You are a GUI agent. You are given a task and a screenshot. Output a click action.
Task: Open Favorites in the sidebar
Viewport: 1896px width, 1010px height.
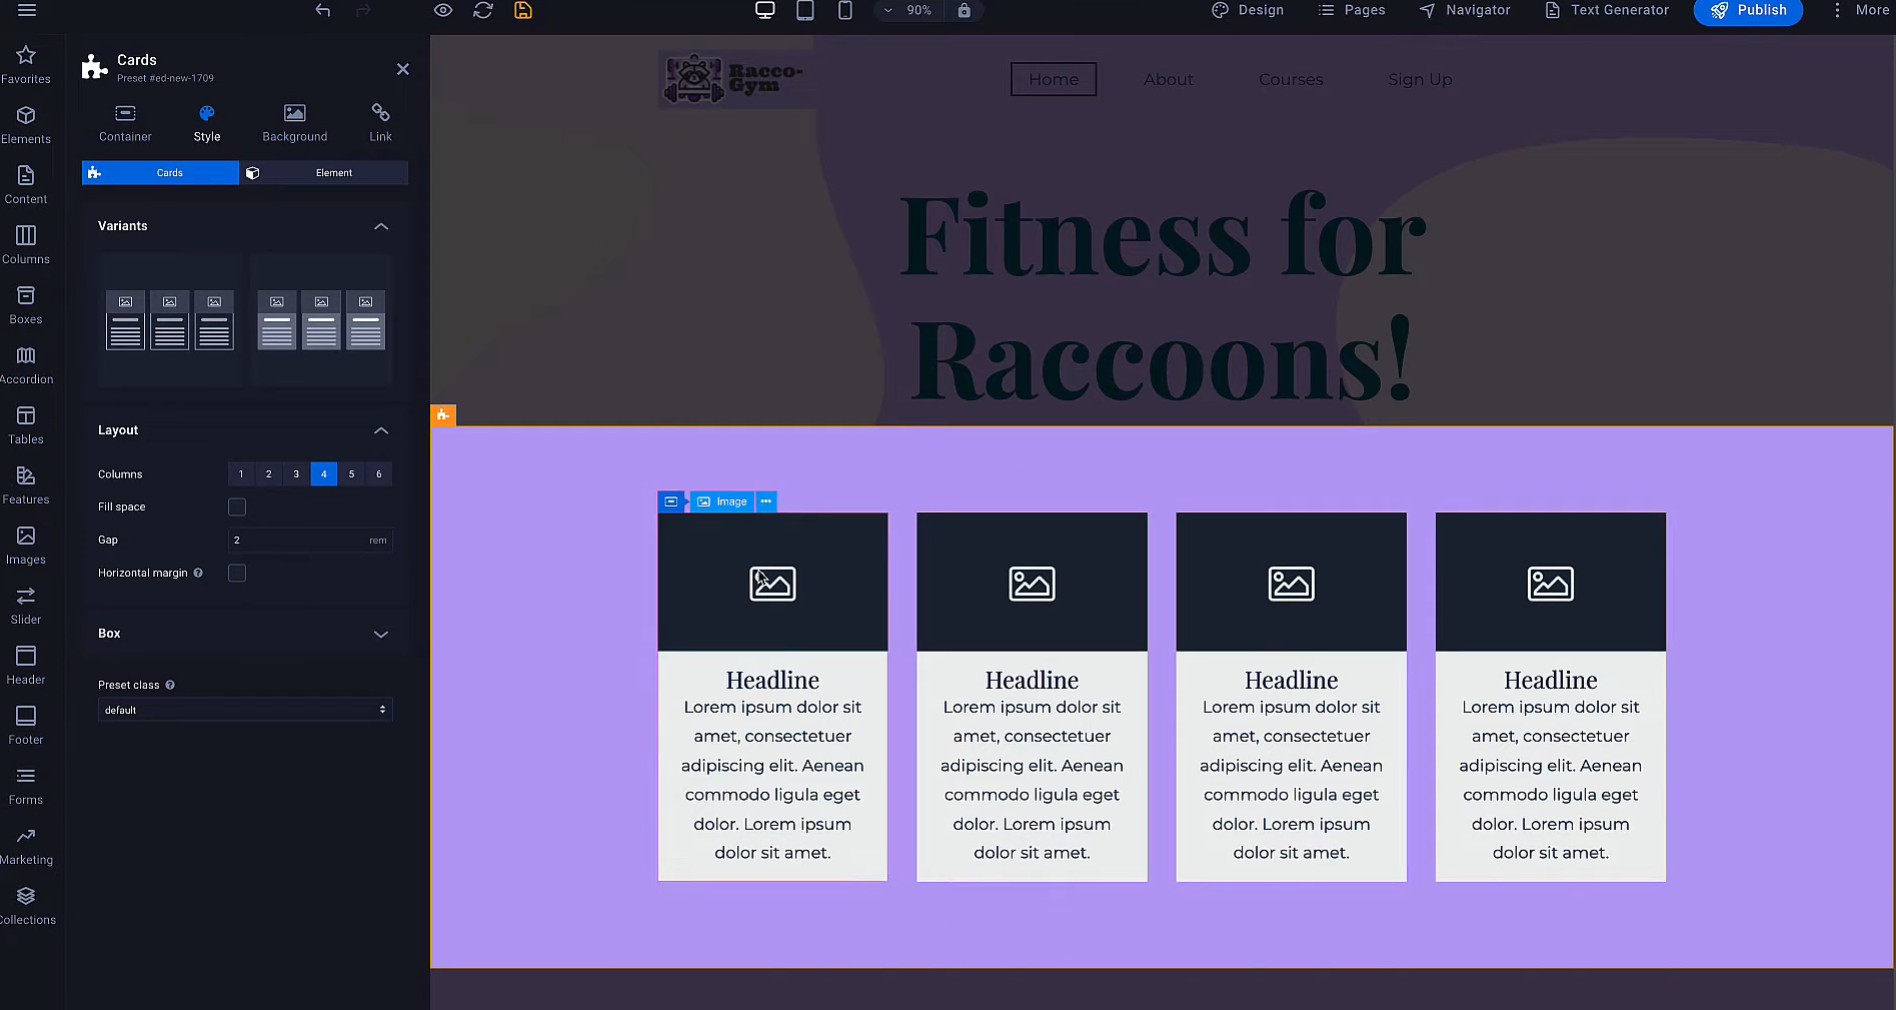(26, 65)
